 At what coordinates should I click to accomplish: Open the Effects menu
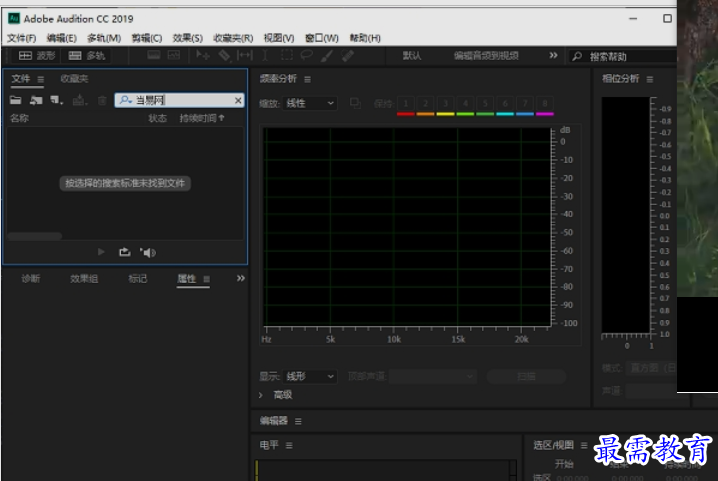[x=187, y=38]
